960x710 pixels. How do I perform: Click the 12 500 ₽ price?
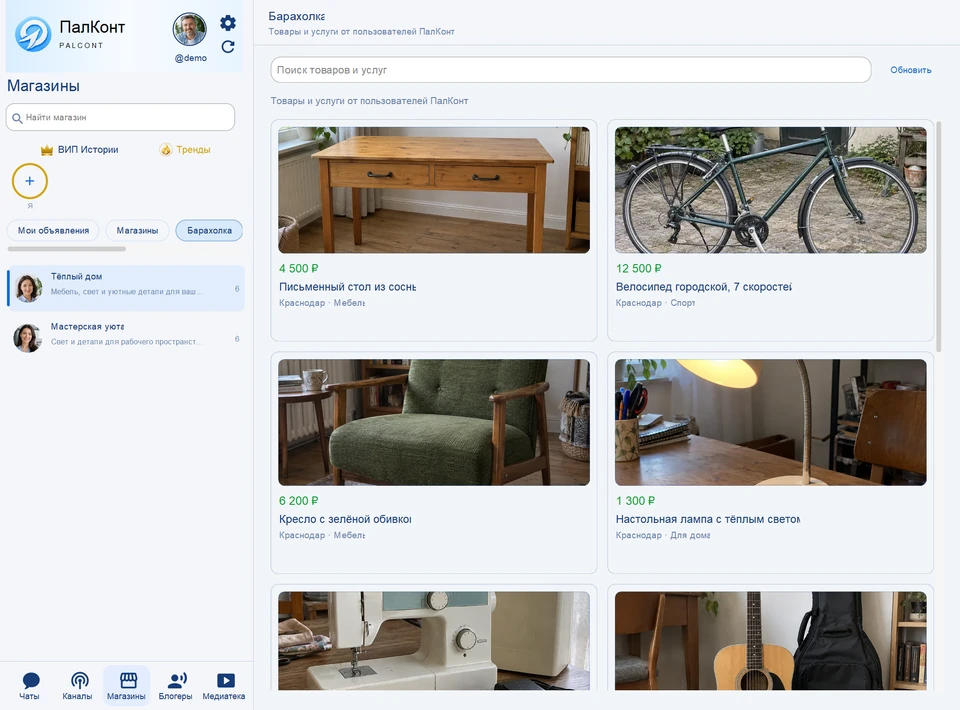coord(639,269)
